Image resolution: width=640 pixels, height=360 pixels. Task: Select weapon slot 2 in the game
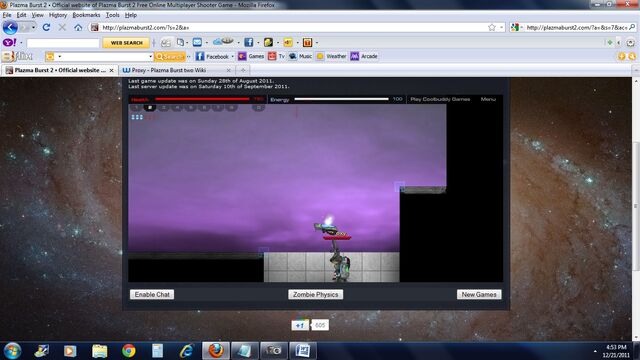tap(150, 107)
